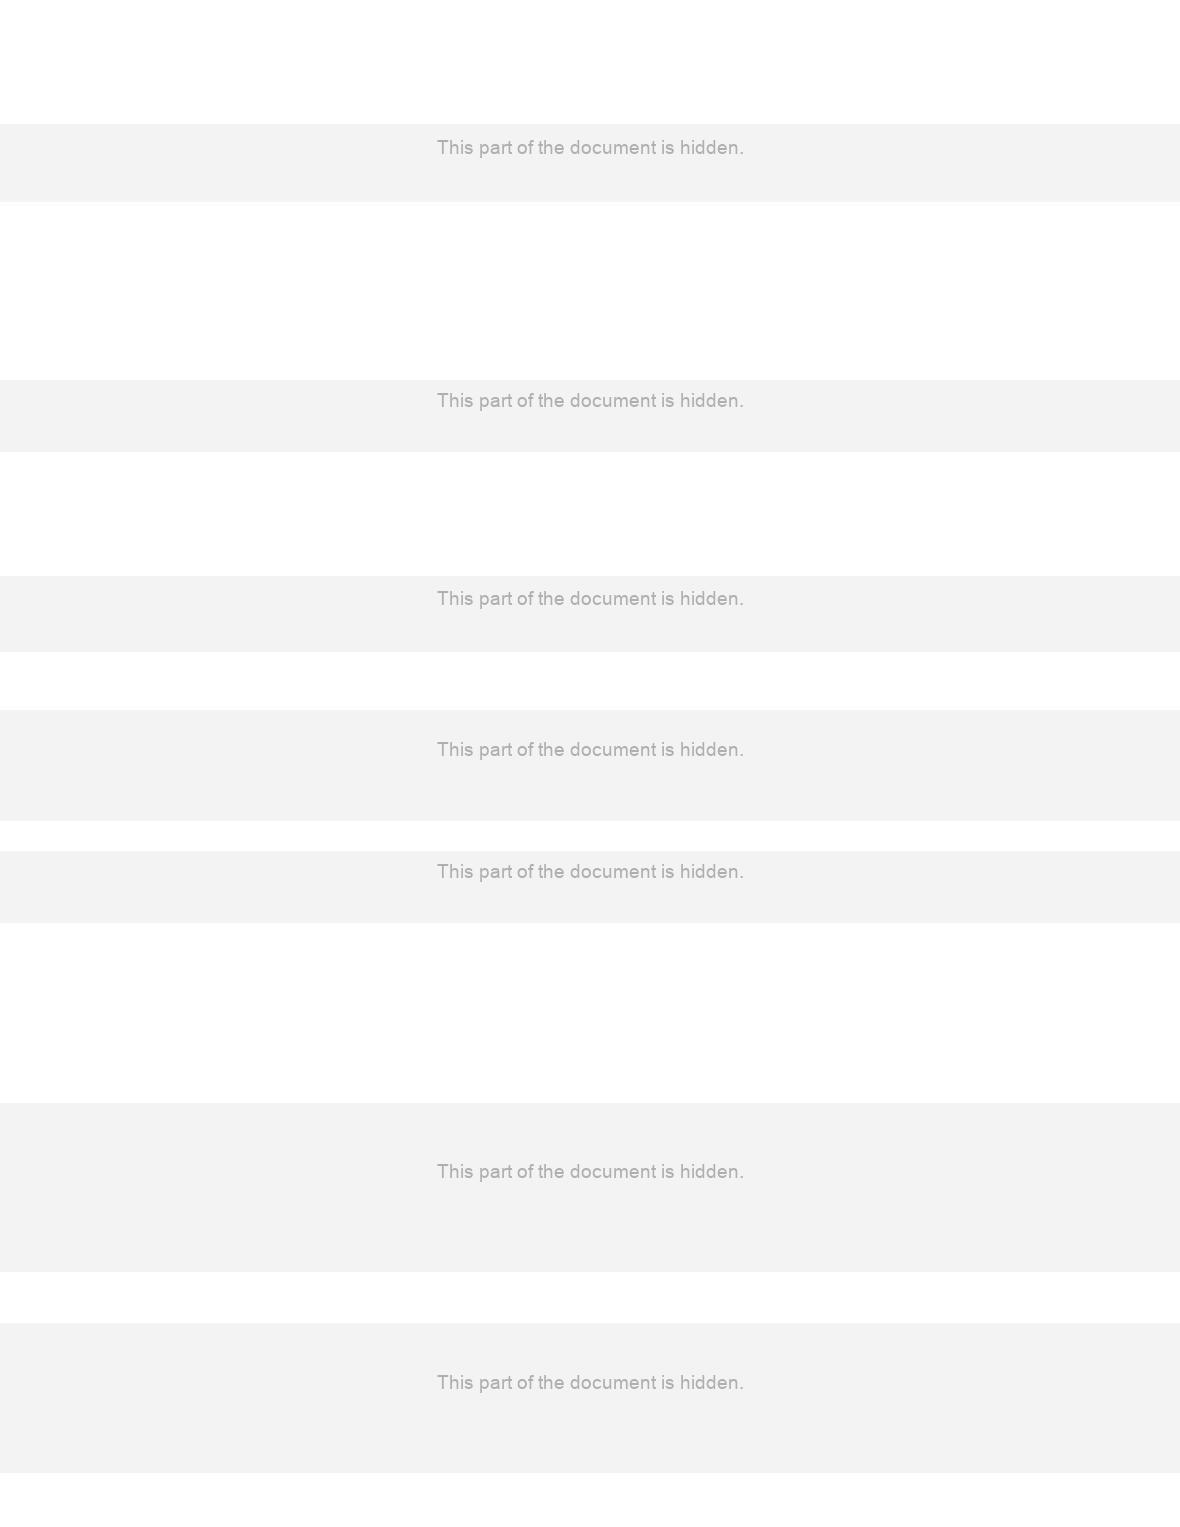Click the last hidden-document banner text

(x=590, y=1383)
